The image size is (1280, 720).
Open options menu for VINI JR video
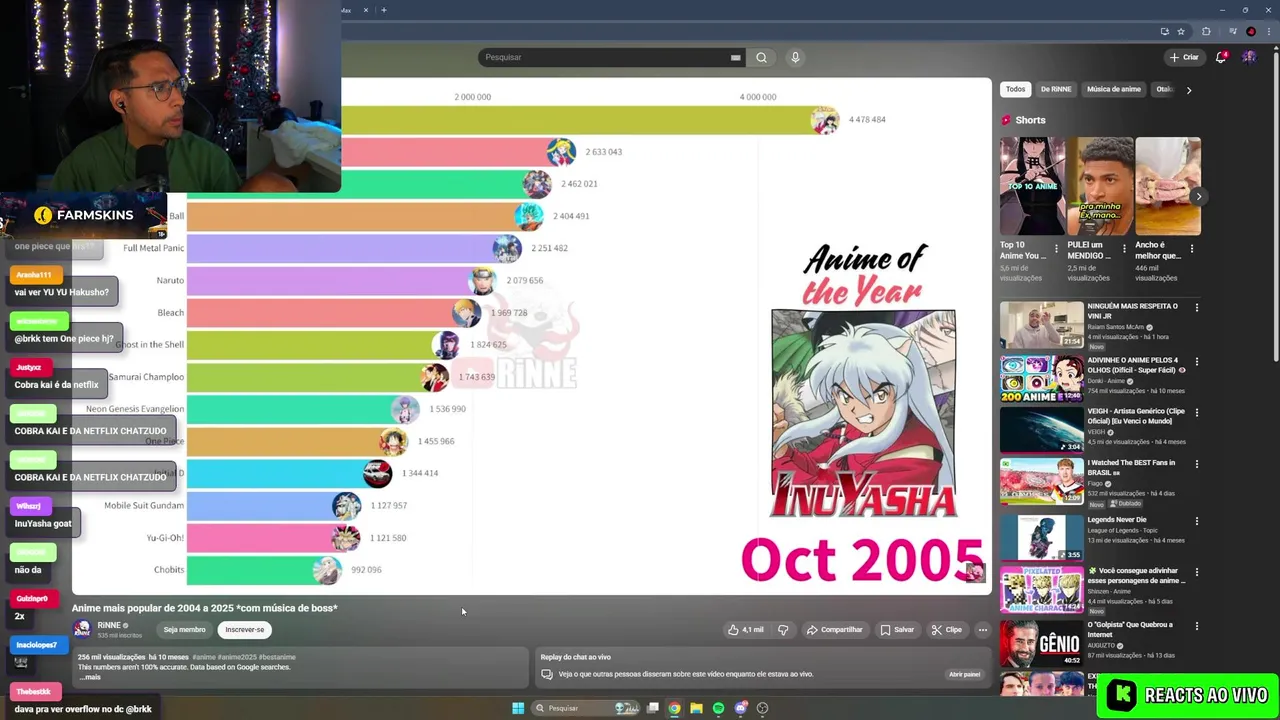click(x=1196, y=308)
